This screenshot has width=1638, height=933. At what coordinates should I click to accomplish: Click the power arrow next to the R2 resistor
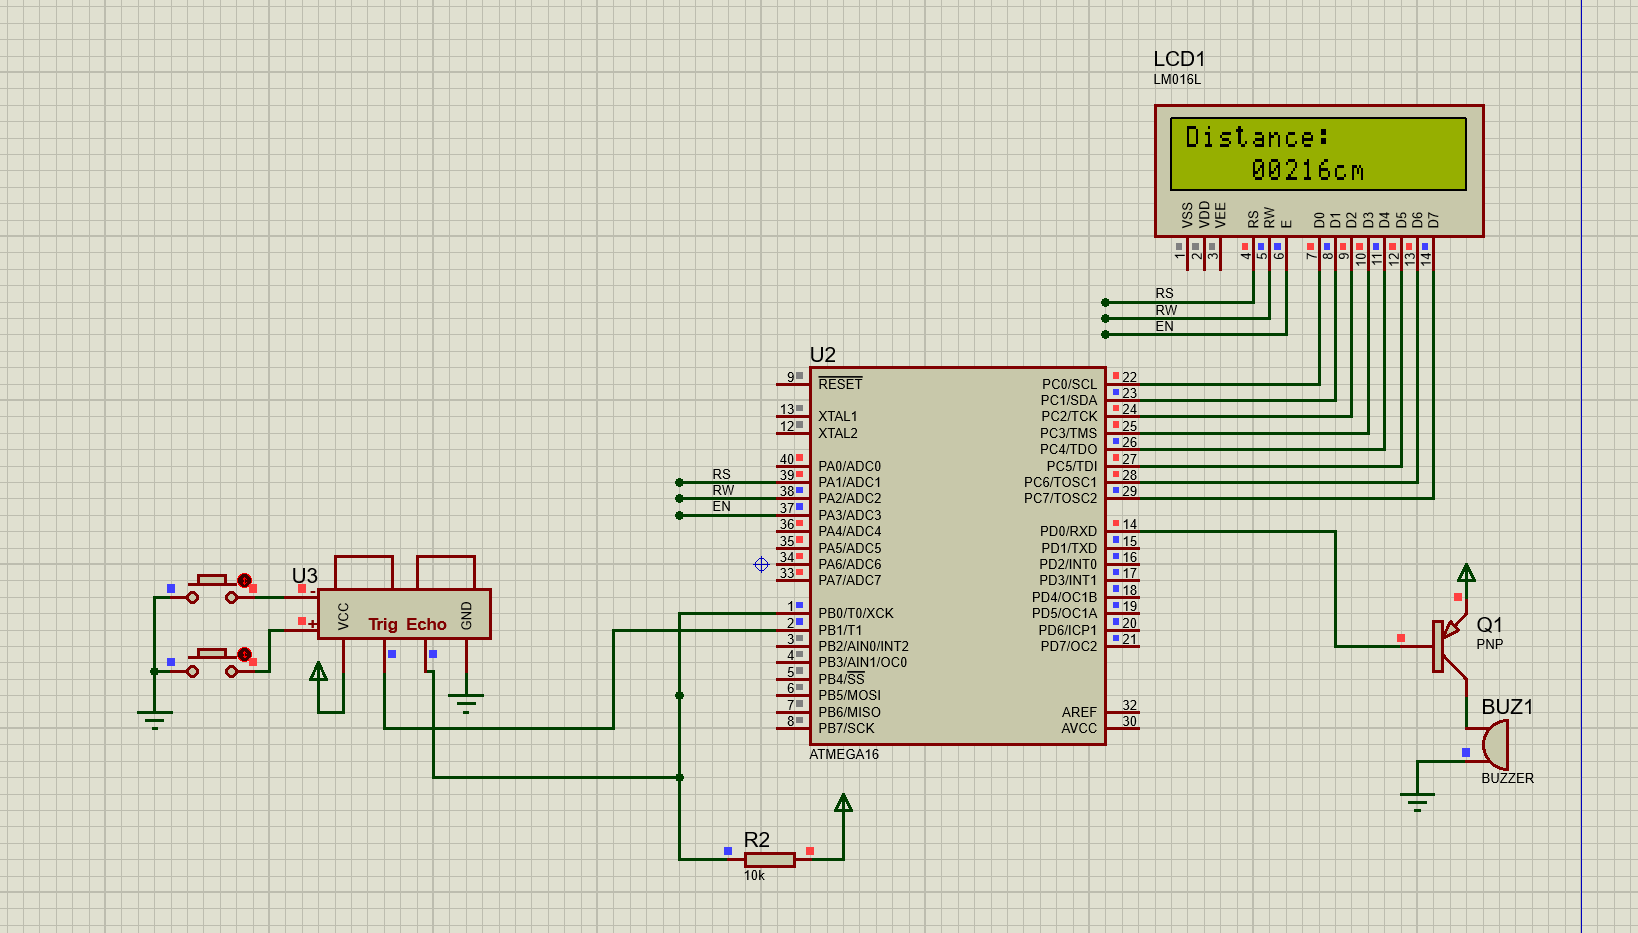[843, 803]
